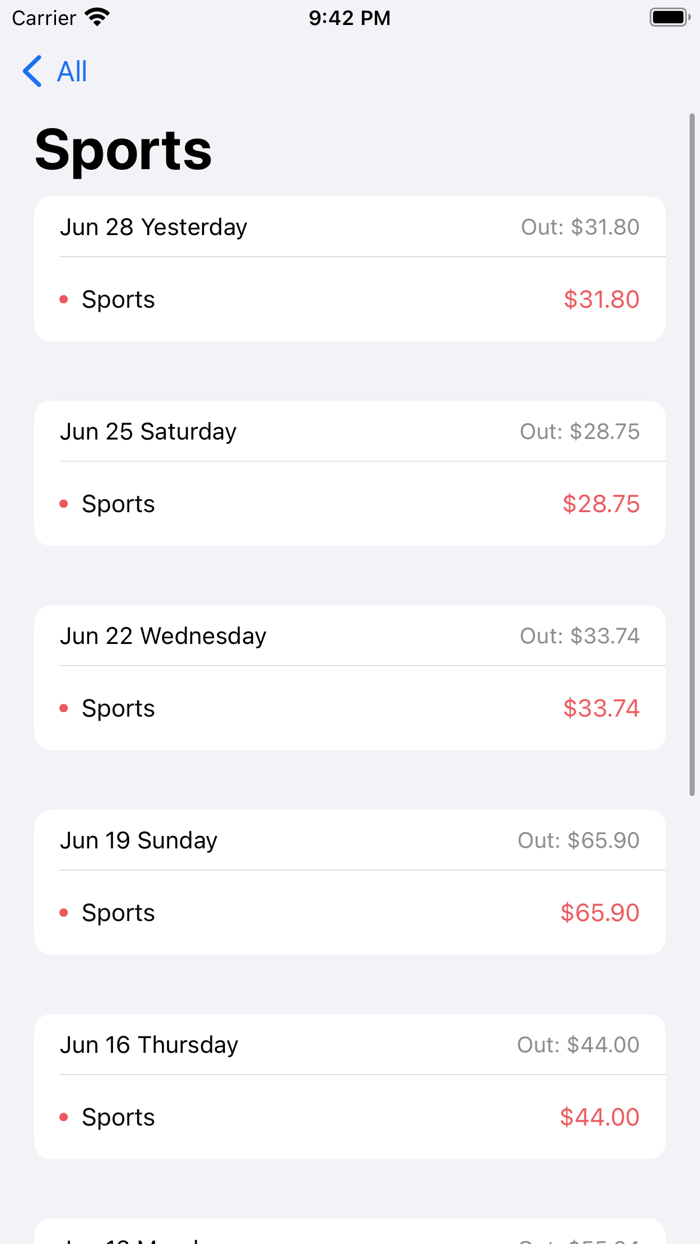Select the $44.00 amount on Jun 16
700x1244 pixels.
pos(600,1117)
